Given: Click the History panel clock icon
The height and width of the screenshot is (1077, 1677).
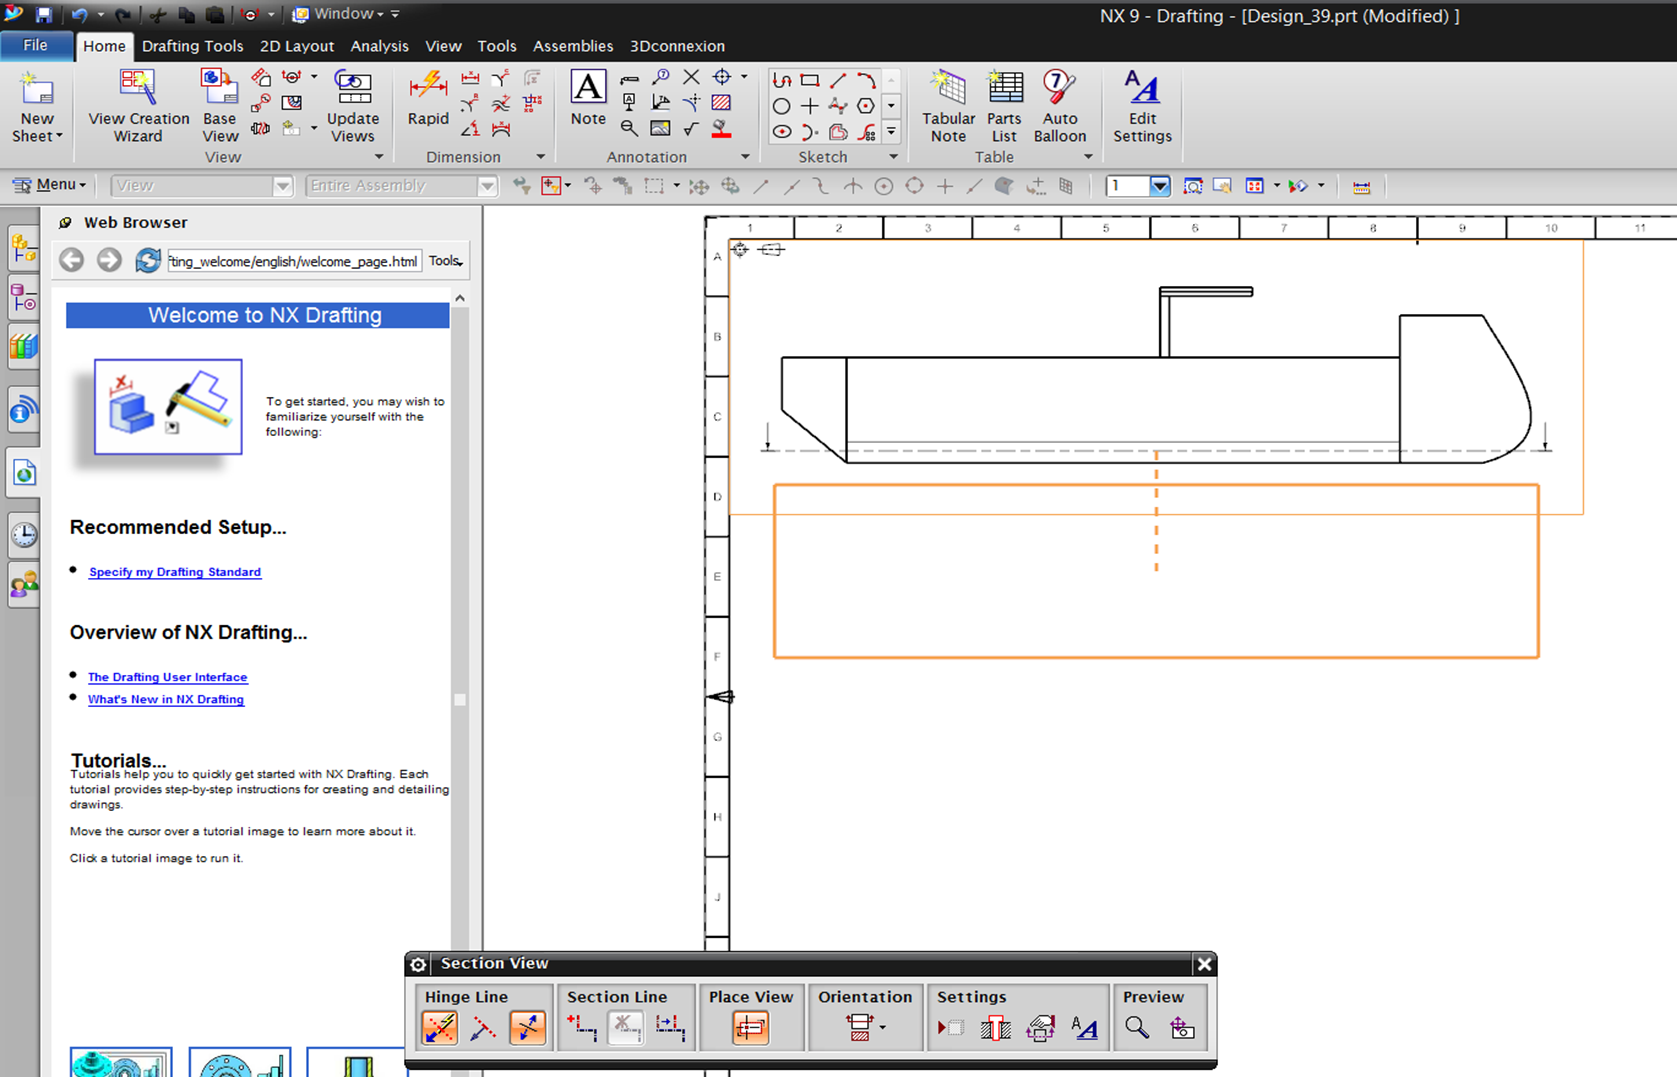Looking at the screenshot, I should pos(23,534).
